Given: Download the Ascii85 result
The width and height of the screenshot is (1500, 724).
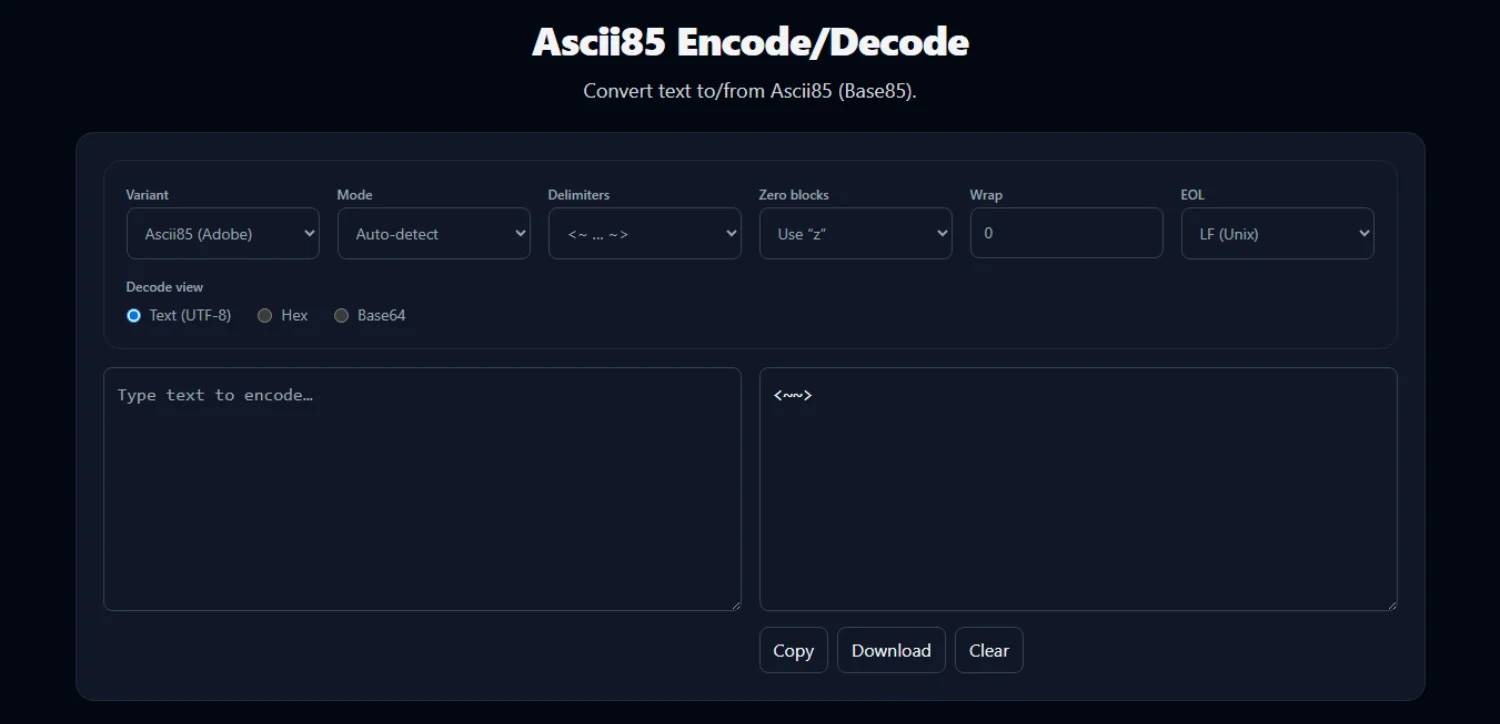Looking at the screenshot, I should point(890,650).
